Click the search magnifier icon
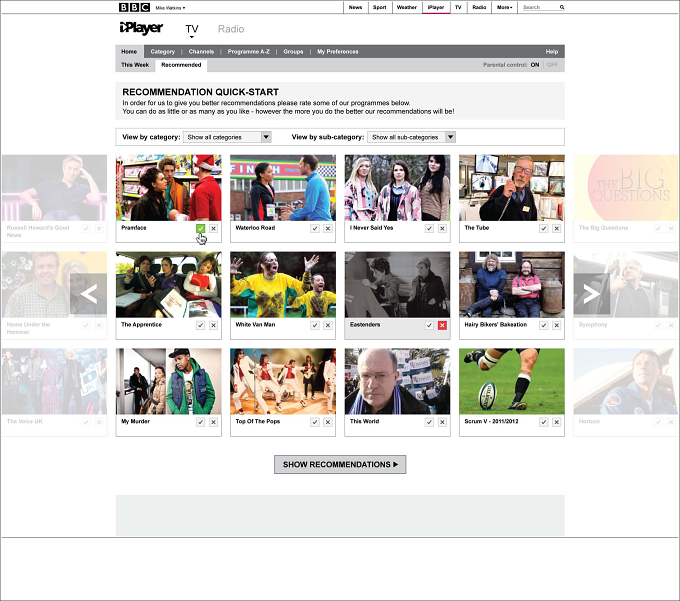Screen dimensions: 680x601 click(562, 7)
